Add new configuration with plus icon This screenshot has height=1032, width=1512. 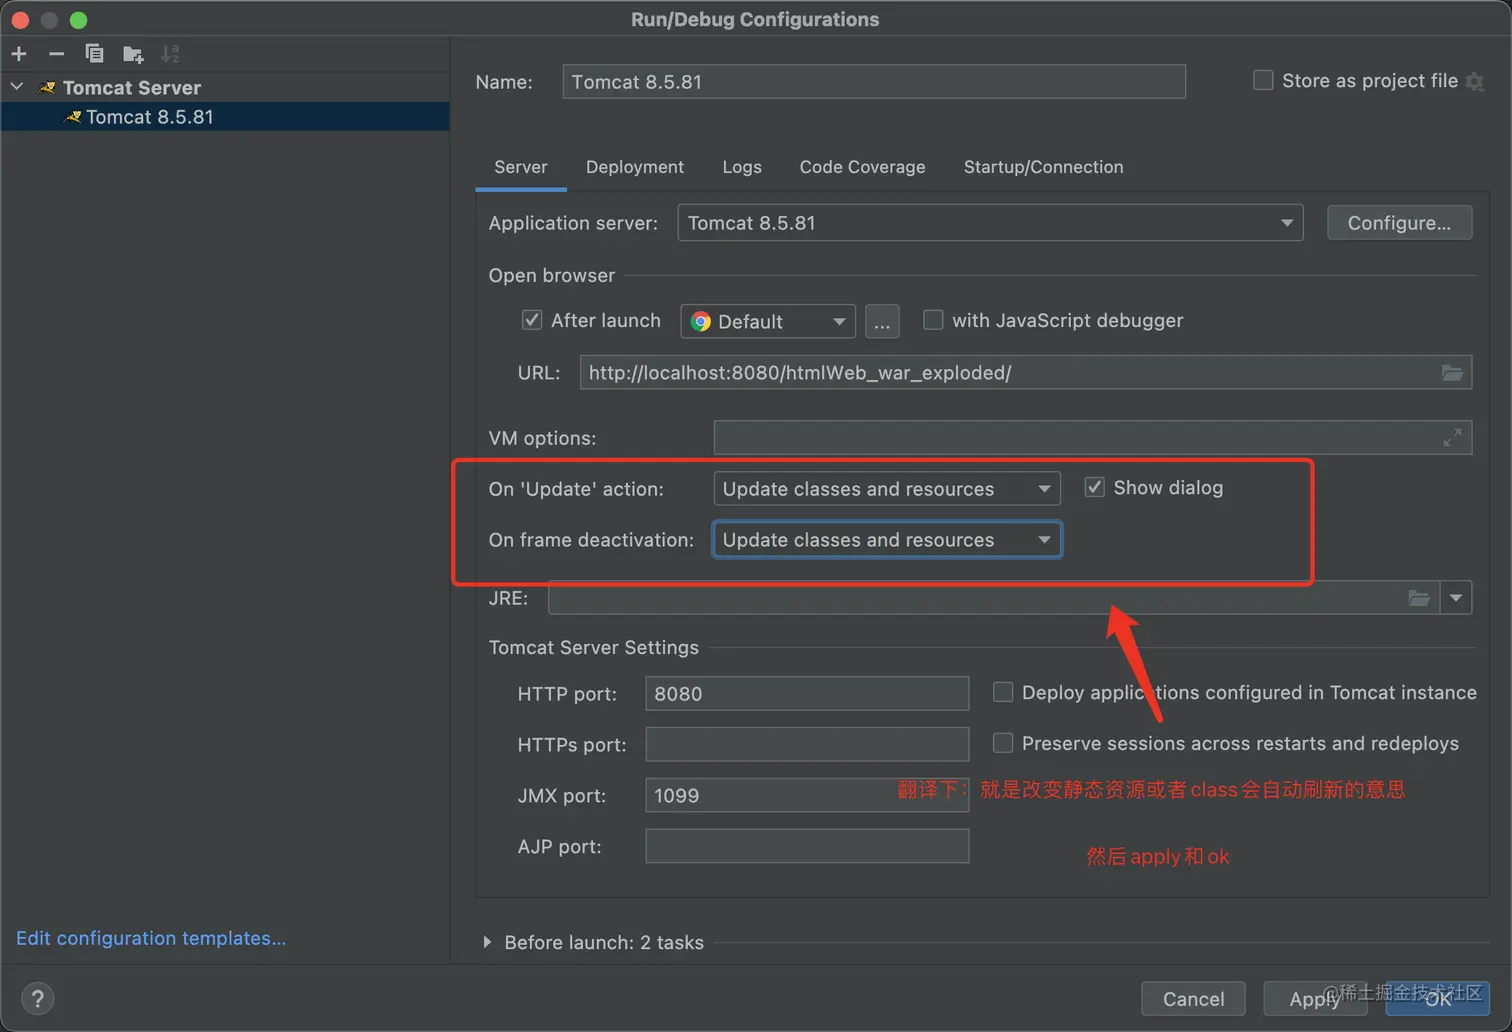click(19, 54)
